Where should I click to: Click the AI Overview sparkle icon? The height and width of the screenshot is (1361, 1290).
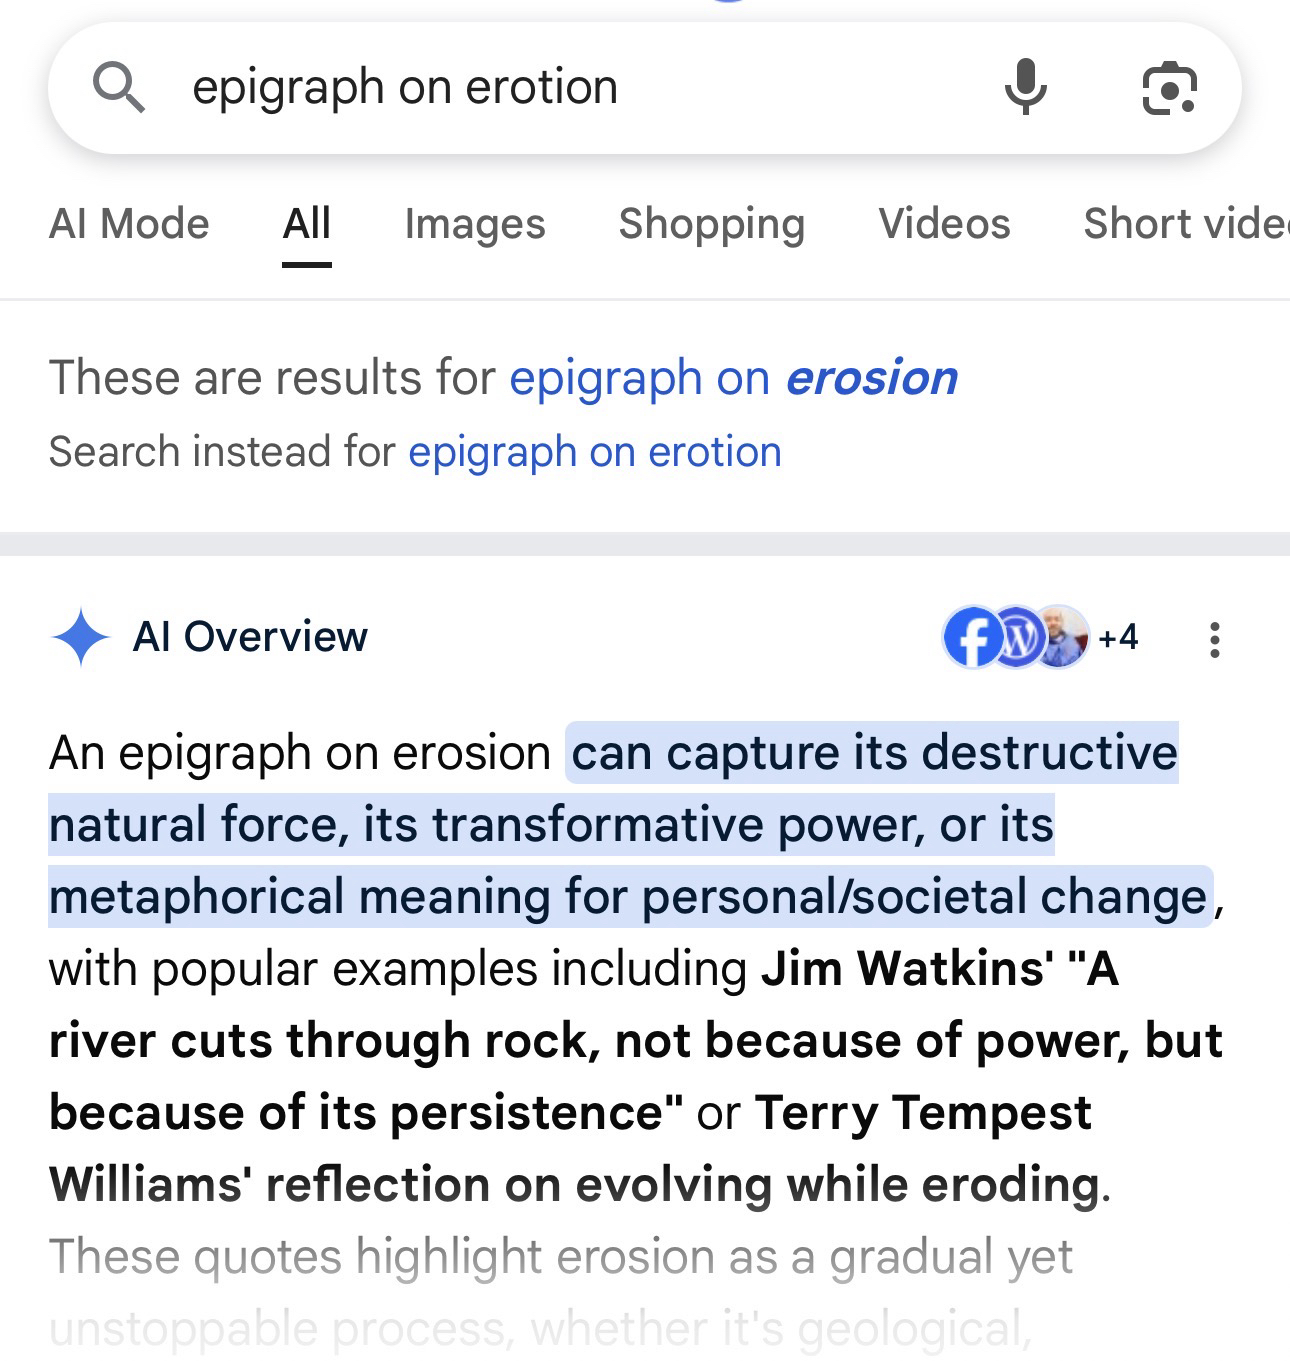[x=80, y=637]
